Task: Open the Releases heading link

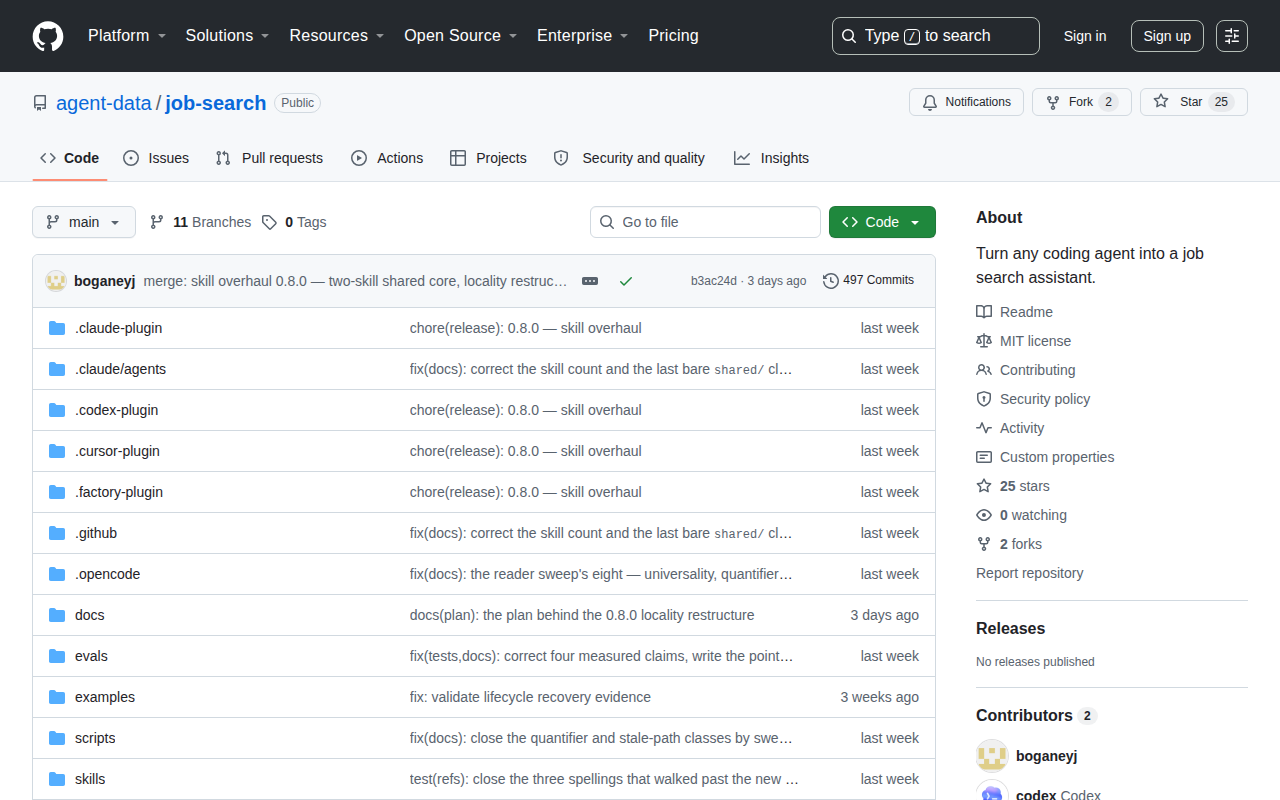Action: 1010,628
